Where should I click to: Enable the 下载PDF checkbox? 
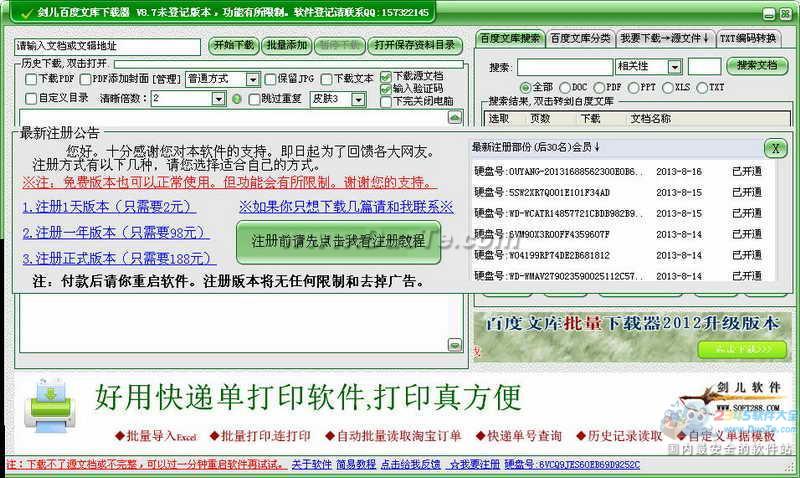click(x=31, y=79)
